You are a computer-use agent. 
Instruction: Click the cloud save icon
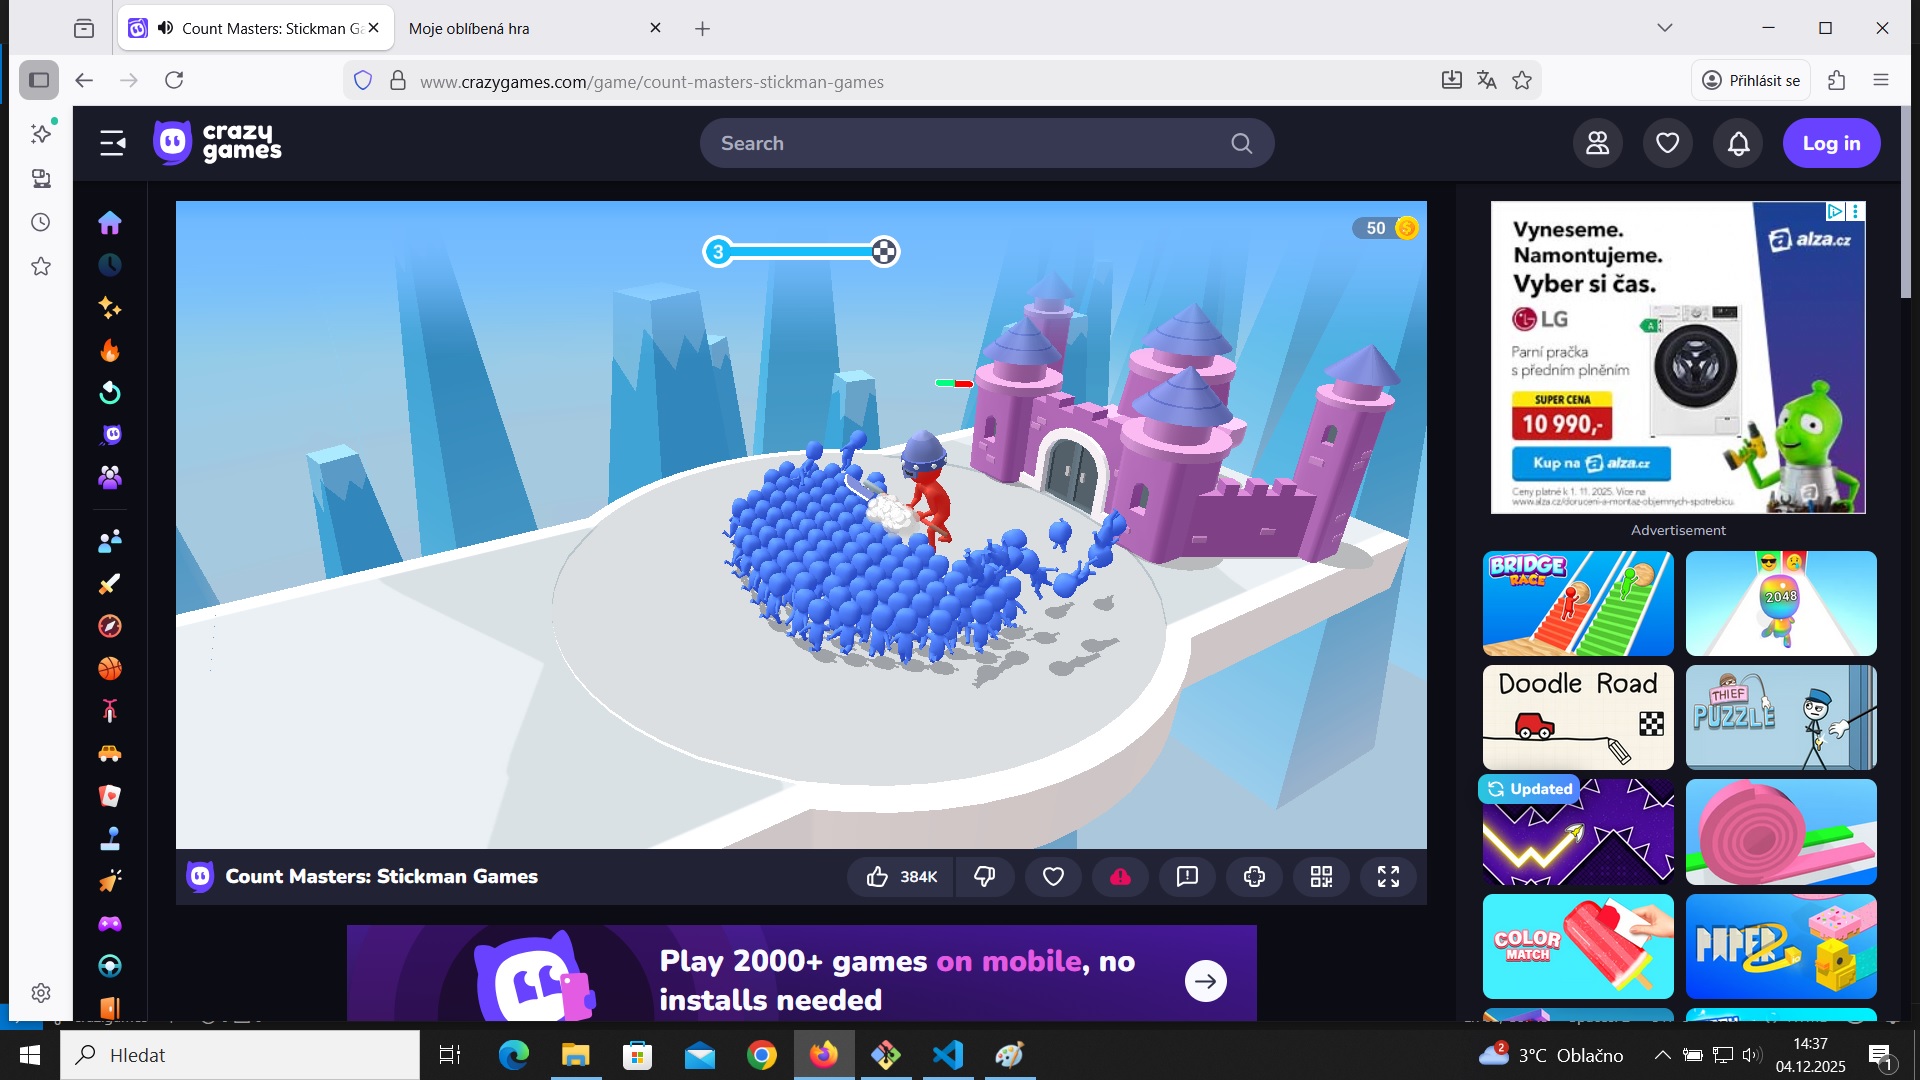(1120, 877)
